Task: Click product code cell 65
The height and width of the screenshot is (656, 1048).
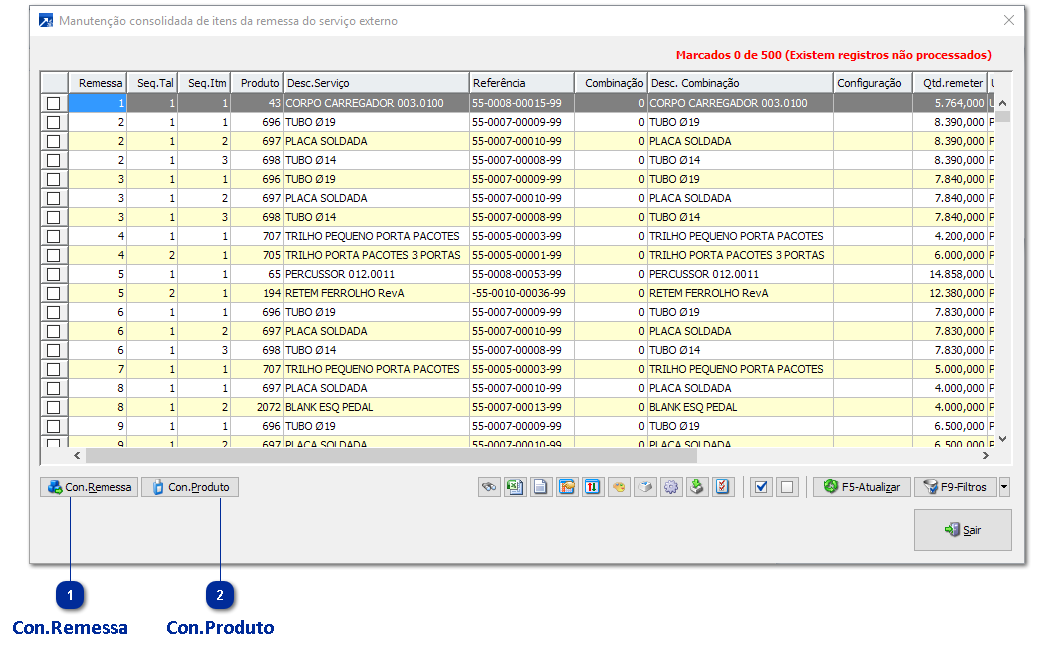Action: (257, 274)
